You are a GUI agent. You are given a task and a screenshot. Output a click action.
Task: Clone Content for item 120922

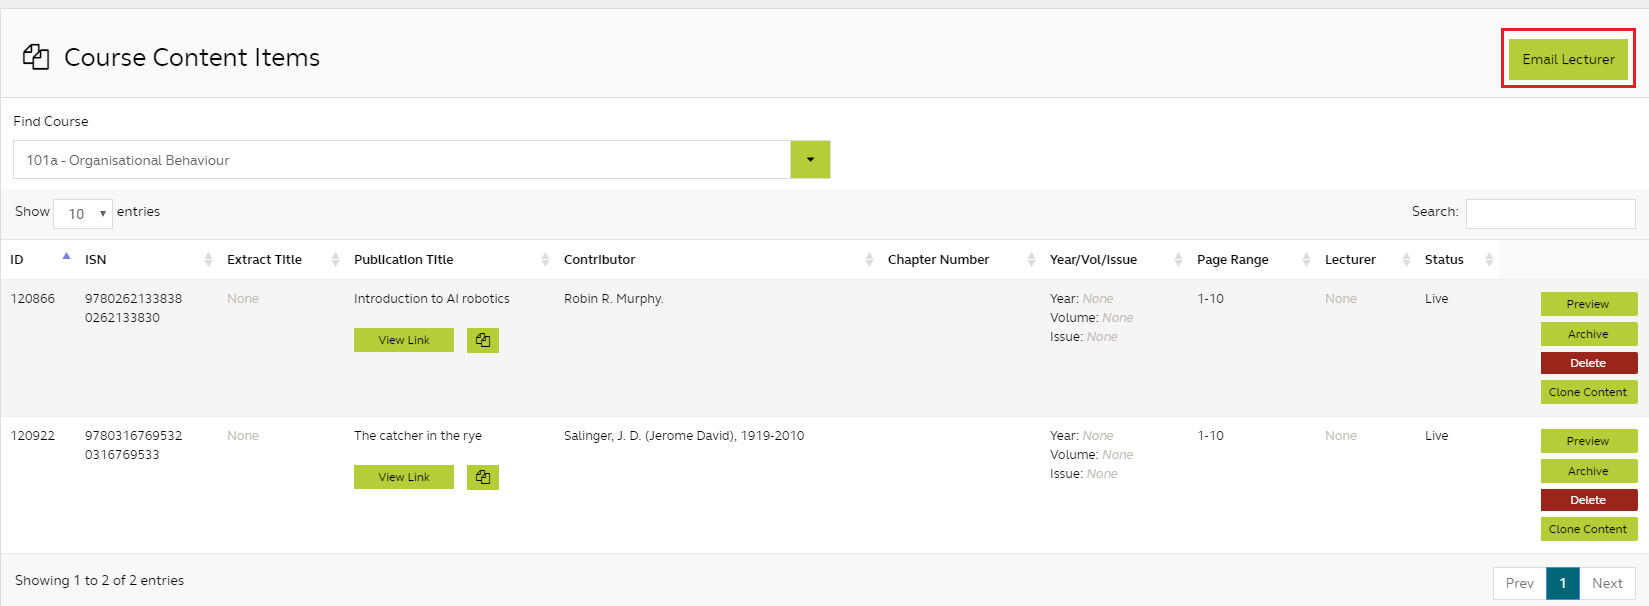(x=1588, y=529)
